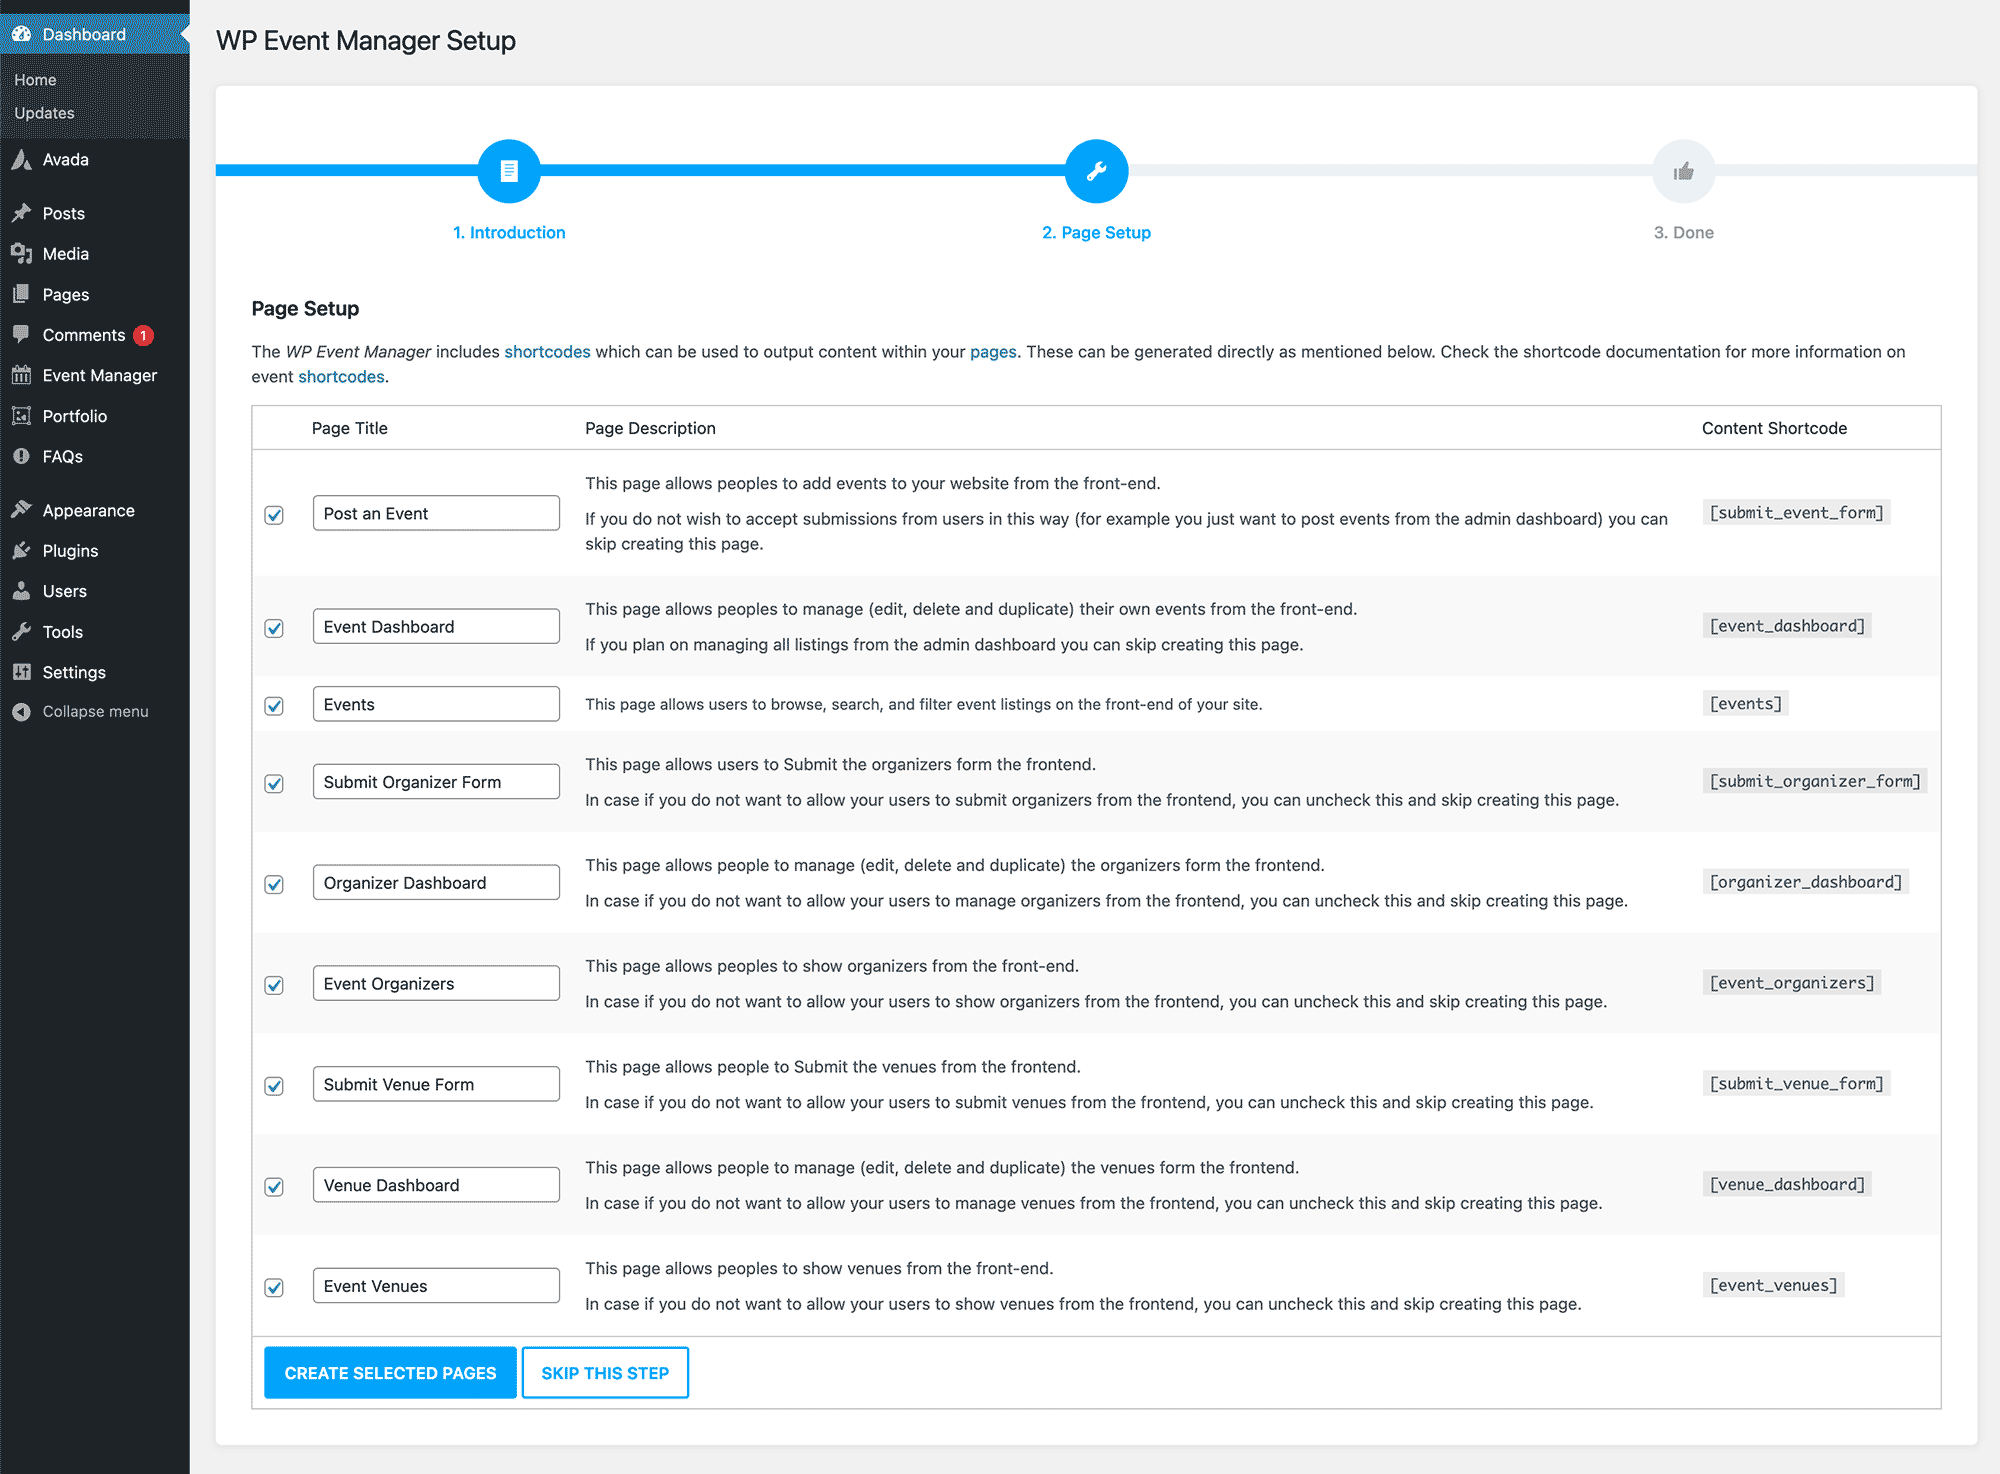This screenshot has width=2000, height=1474.
Task: Open the pages link
Action: (993, 352)
